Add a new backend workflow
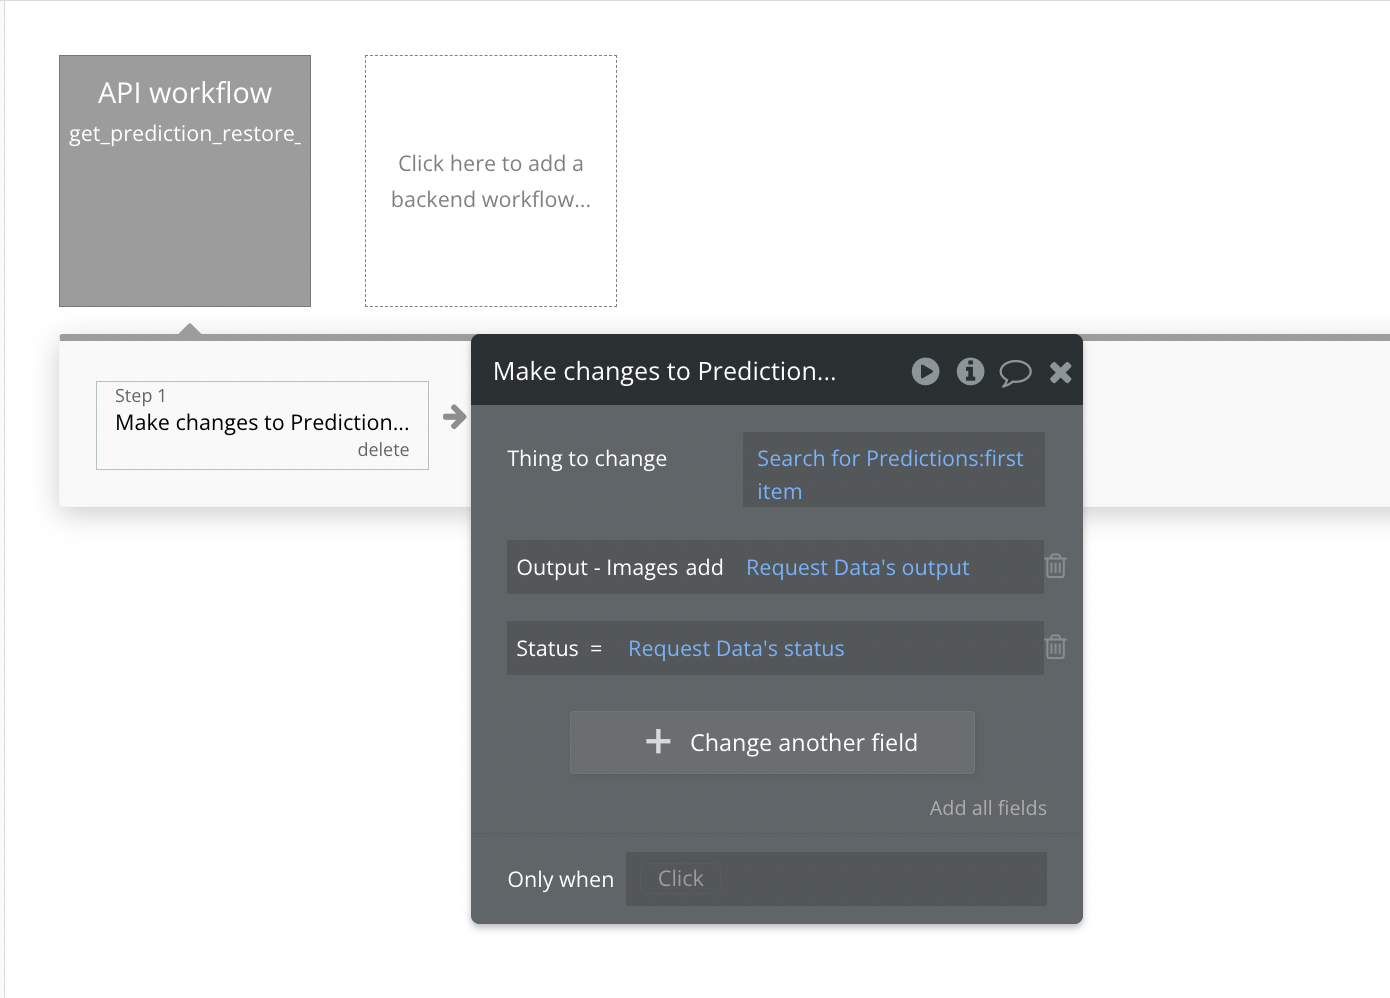This screenshot has height=998, width=1390. [x=490, y=181]
